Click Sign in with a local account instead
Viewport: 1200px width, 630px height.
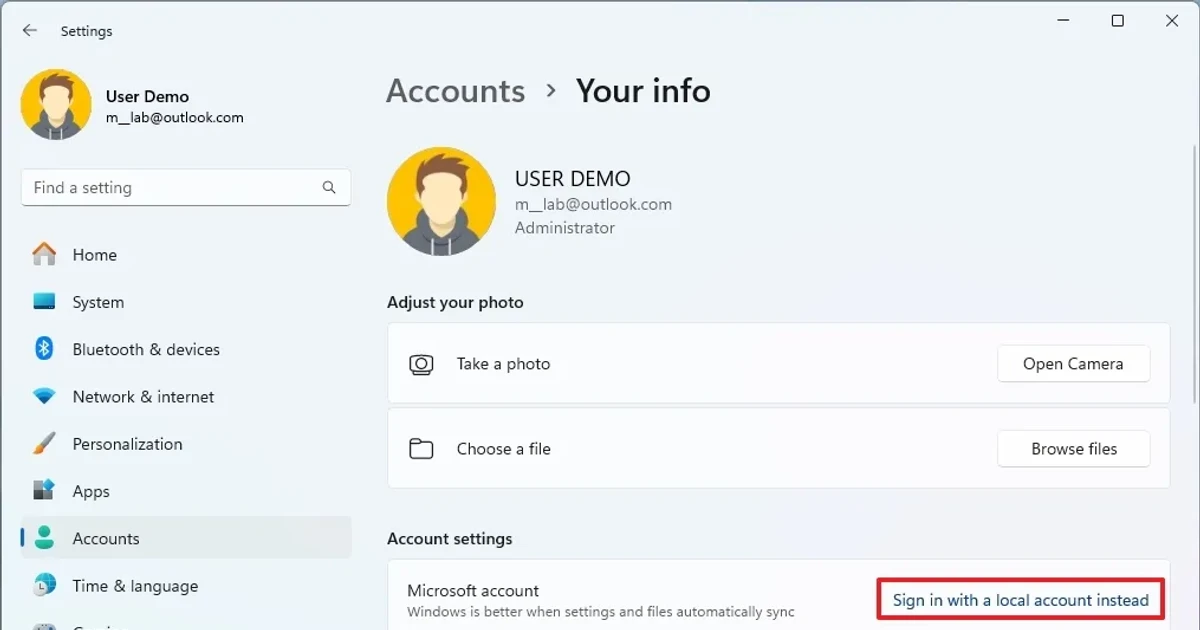coord(1021,600)
